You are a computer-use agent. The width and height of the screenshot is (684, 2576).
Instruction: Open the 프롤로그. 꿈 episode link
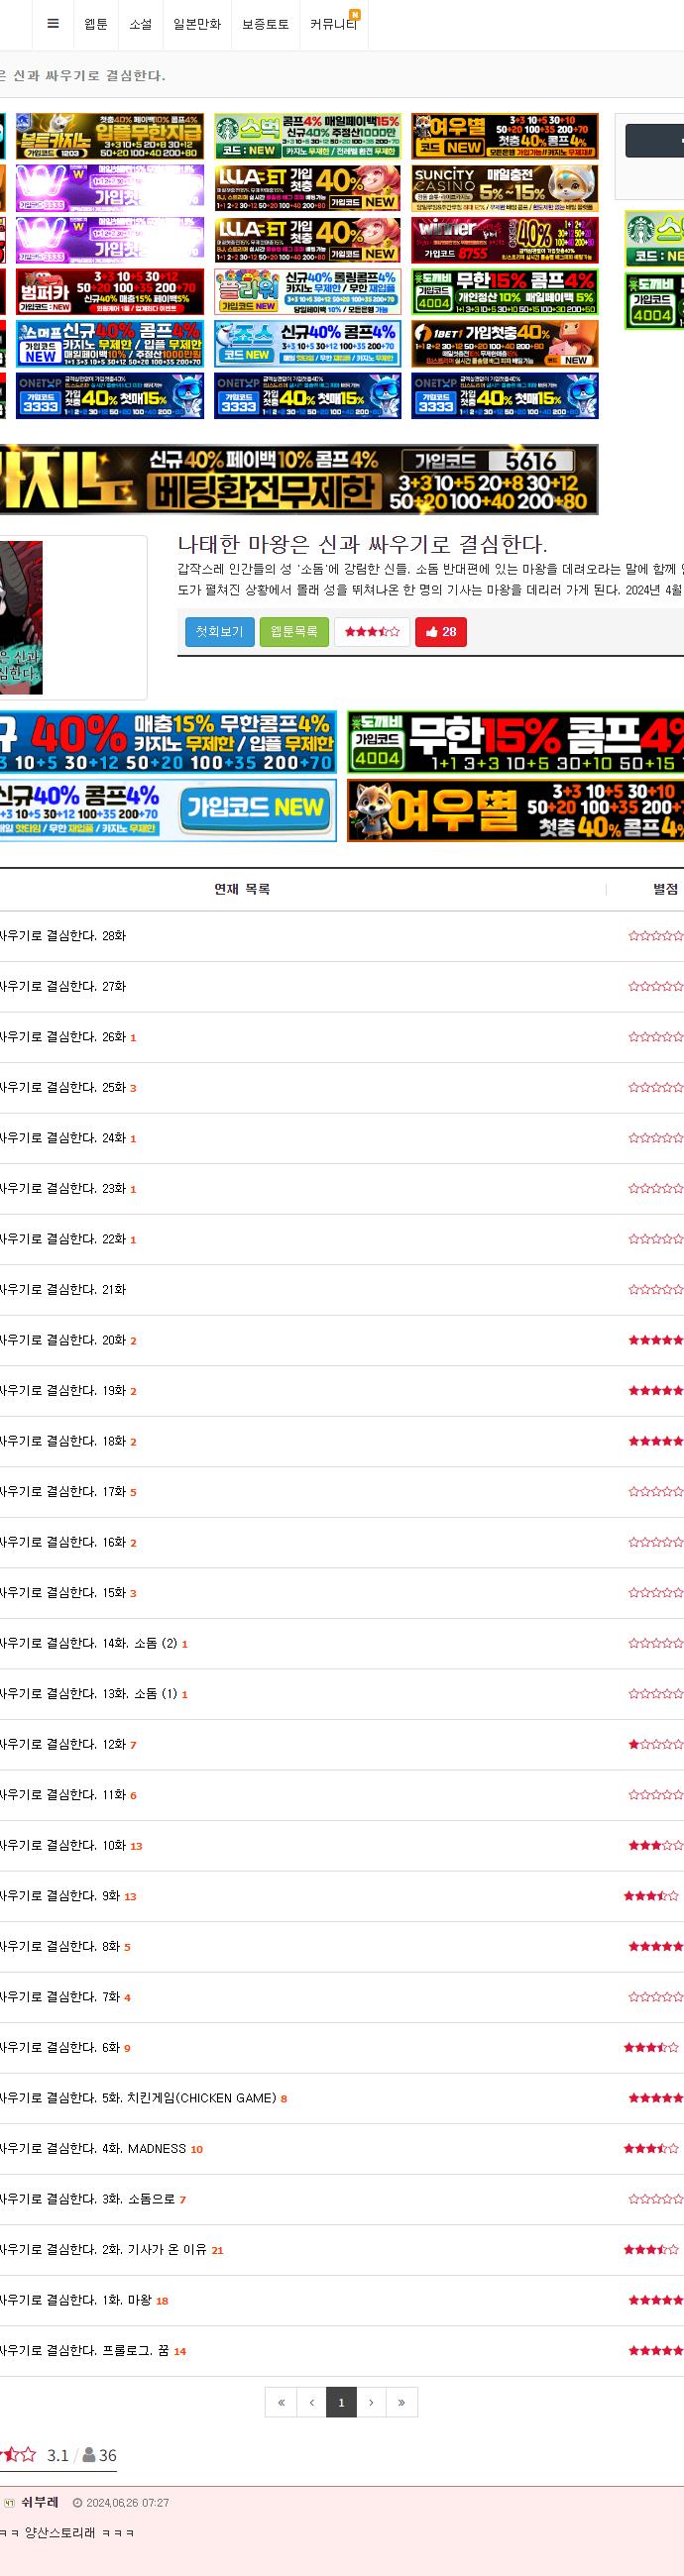(85, 2350)
